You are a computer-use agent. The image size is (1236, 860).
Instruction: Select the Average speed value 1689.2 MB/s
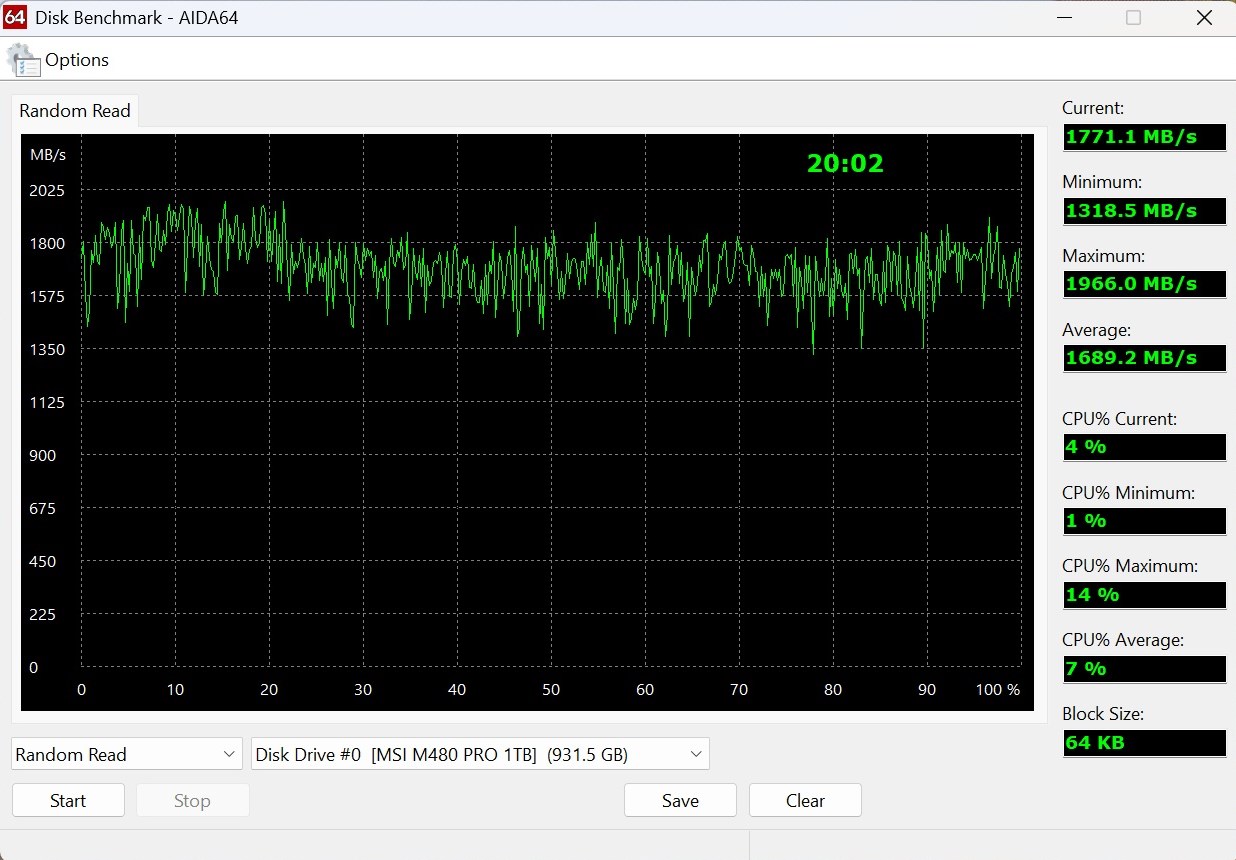coord(1143,358)
